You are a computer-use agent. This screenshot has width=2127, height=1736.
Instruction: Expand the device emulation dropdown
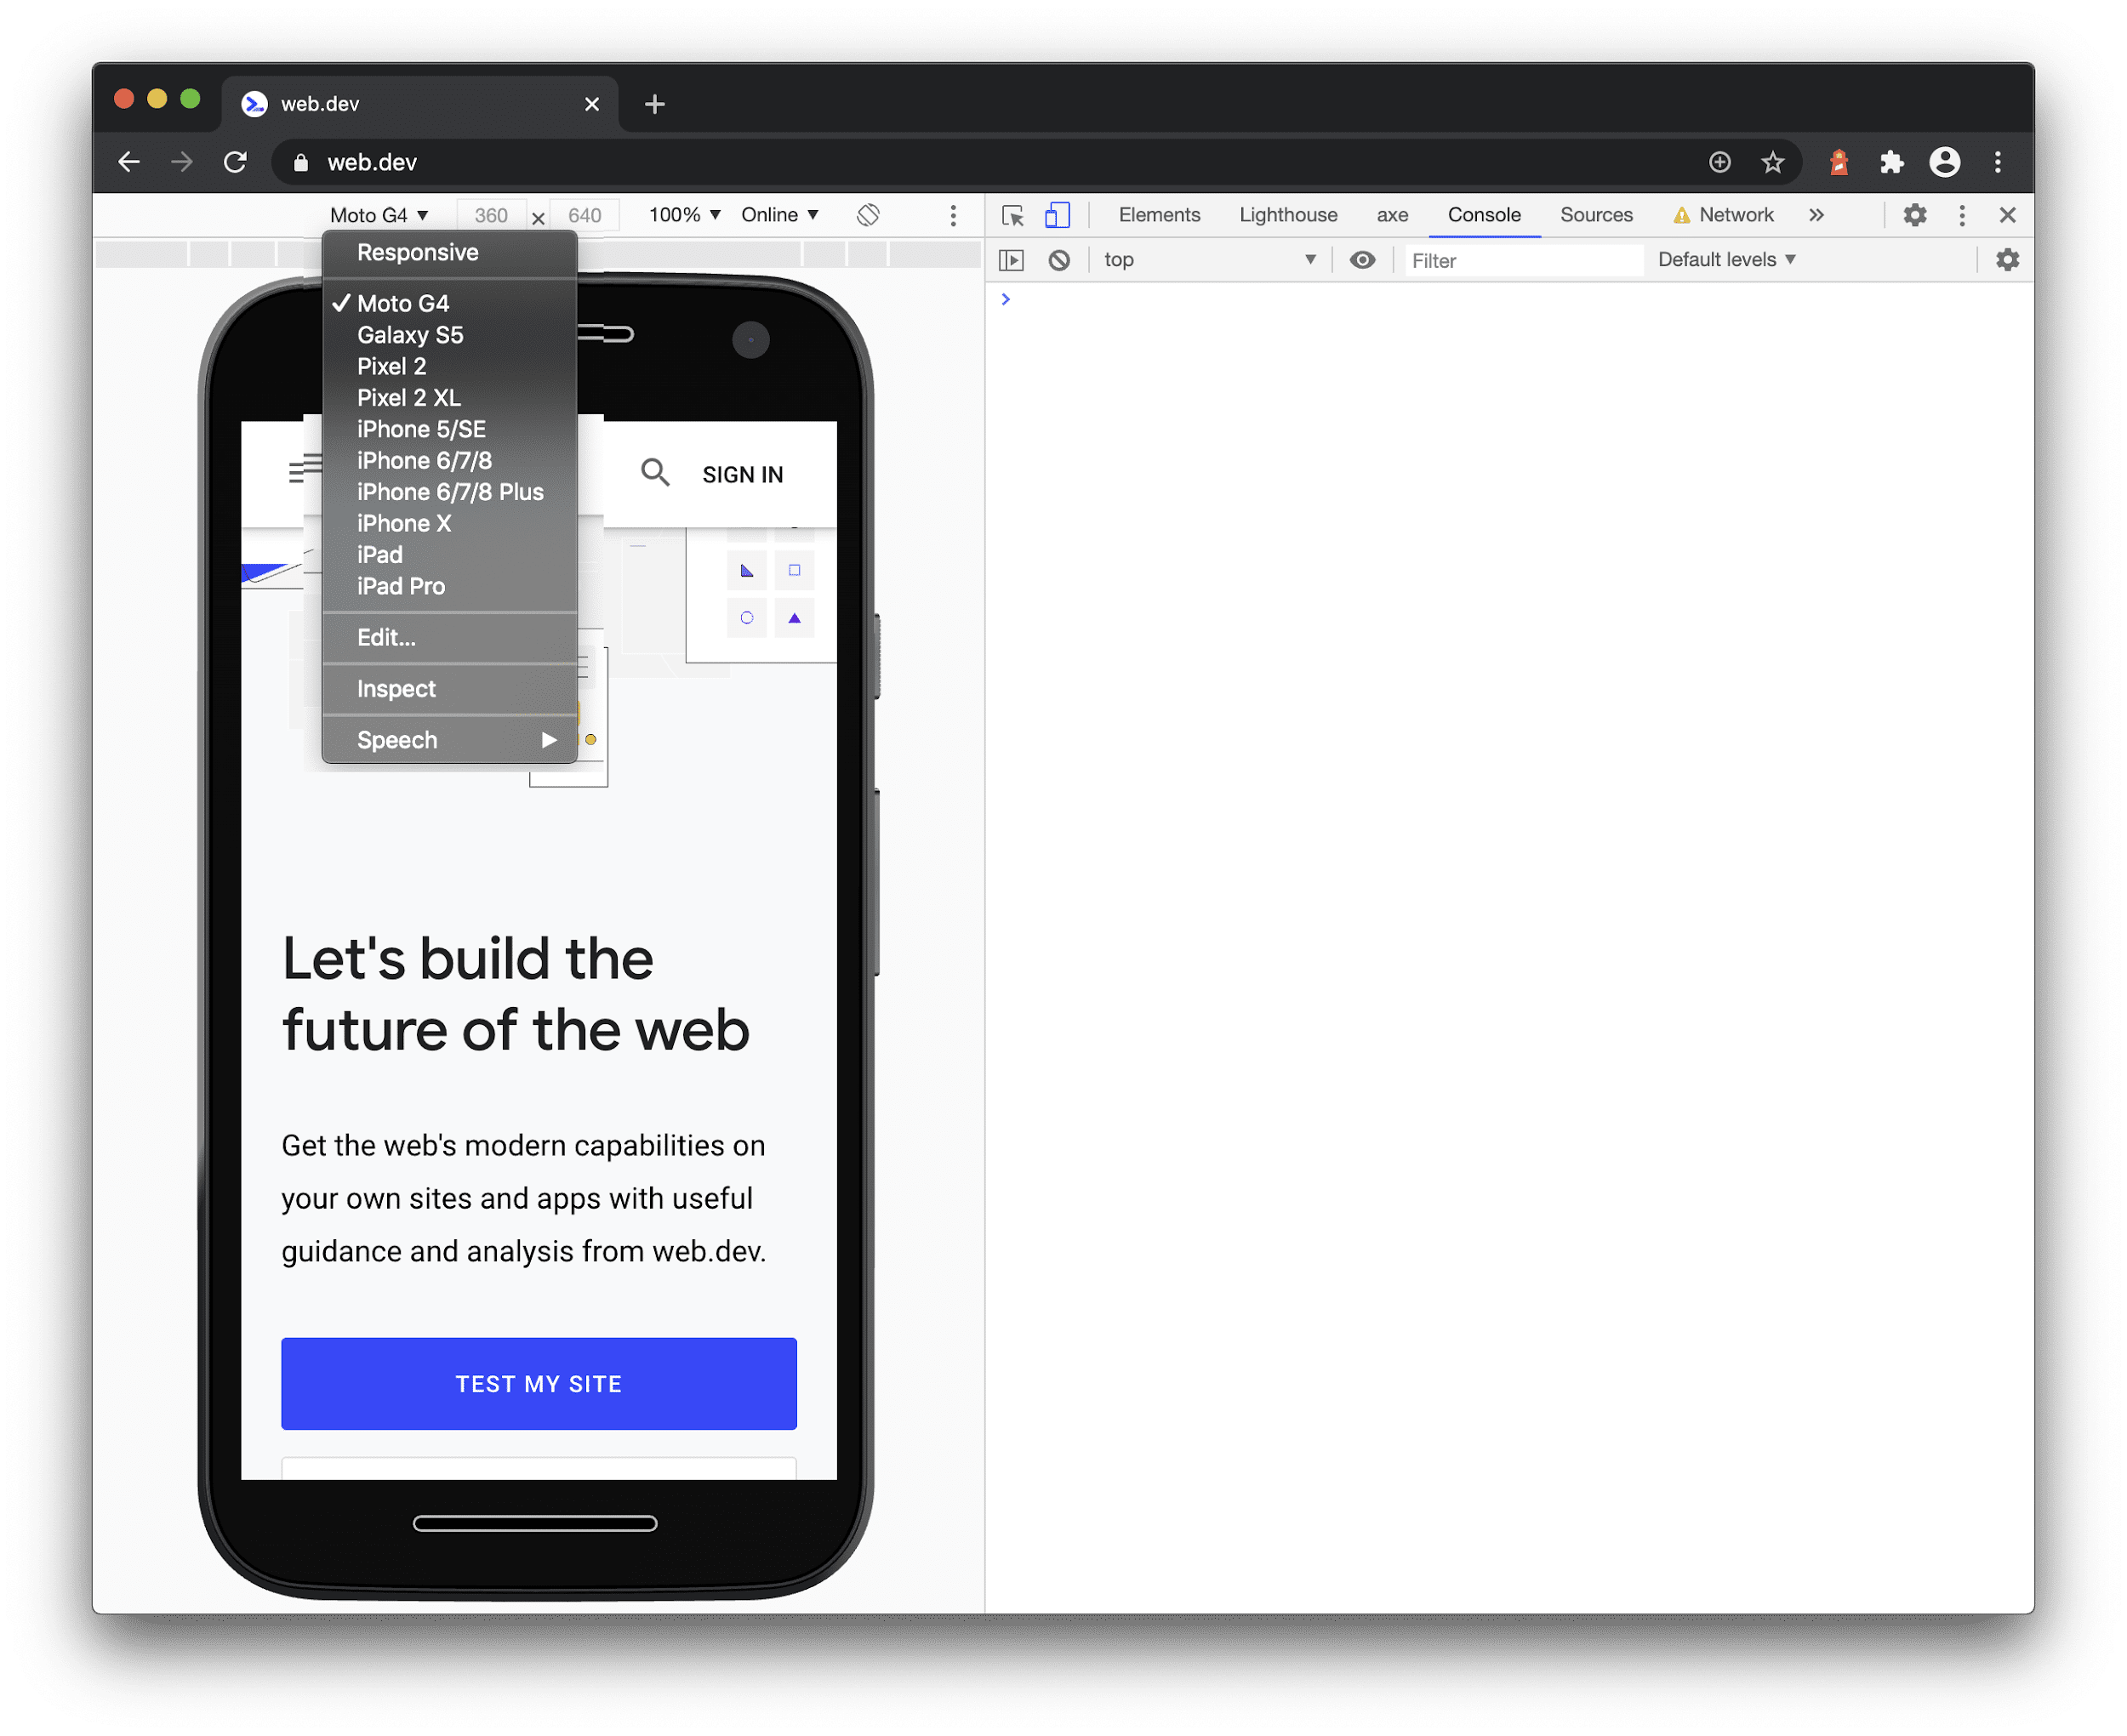pyautogui.click(x=376, y=213)
